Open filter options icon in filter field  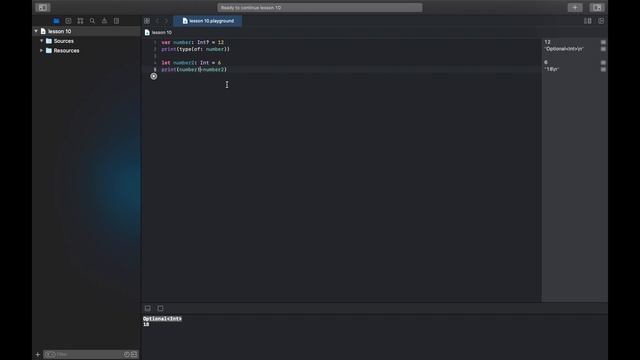(x=50, y=354)
